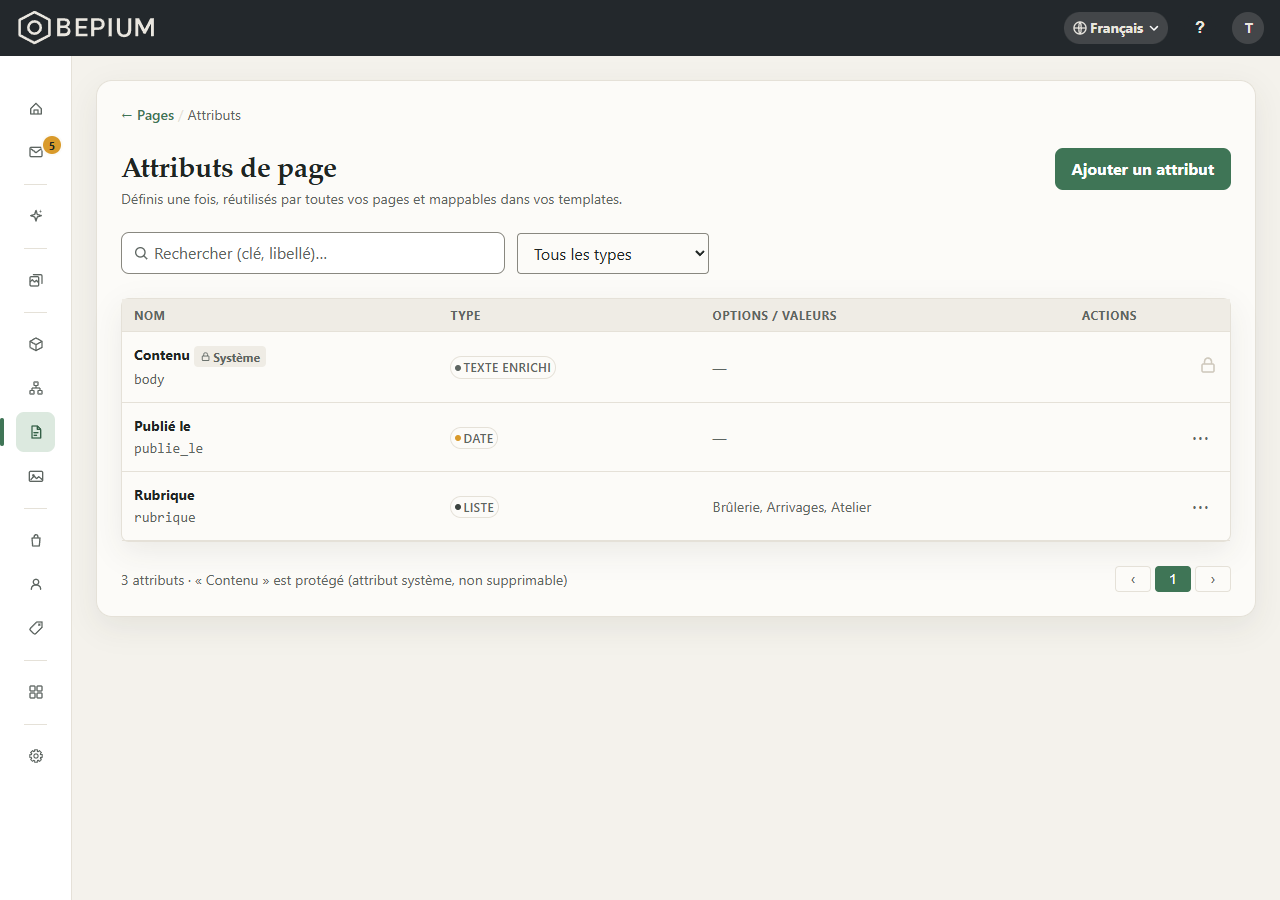Open the shopping bag orders icon

click(36, 540)
